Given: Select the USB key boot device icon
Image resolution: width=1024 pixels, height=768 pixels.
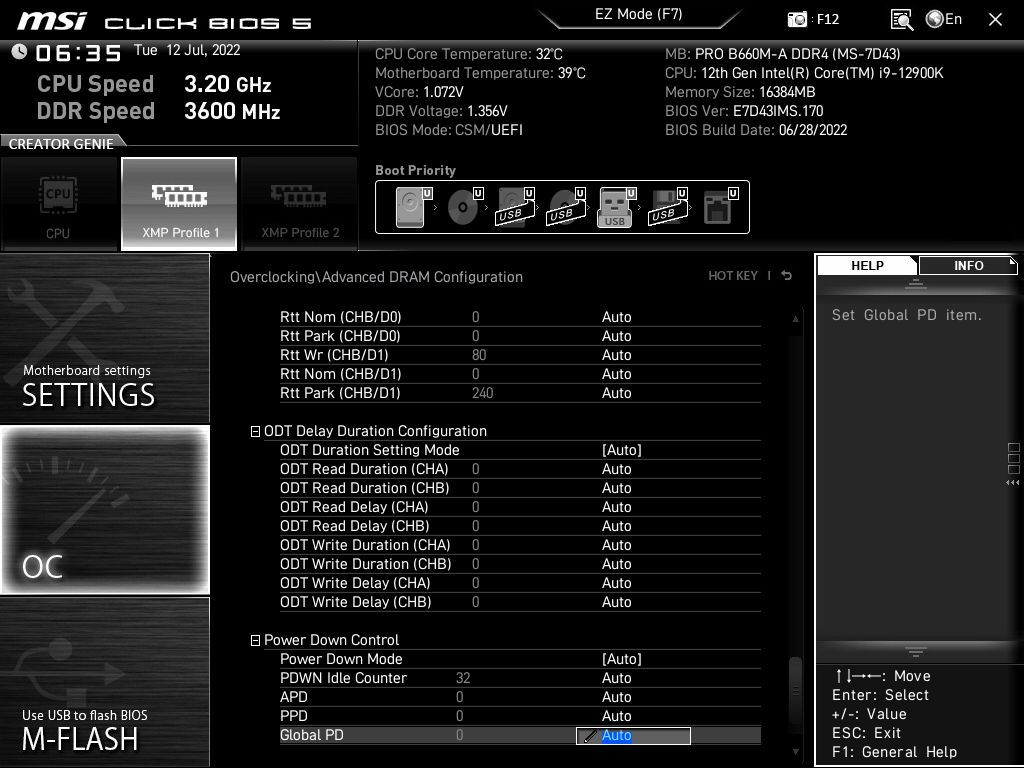Looking at the screenshot, I should [616, 207].
